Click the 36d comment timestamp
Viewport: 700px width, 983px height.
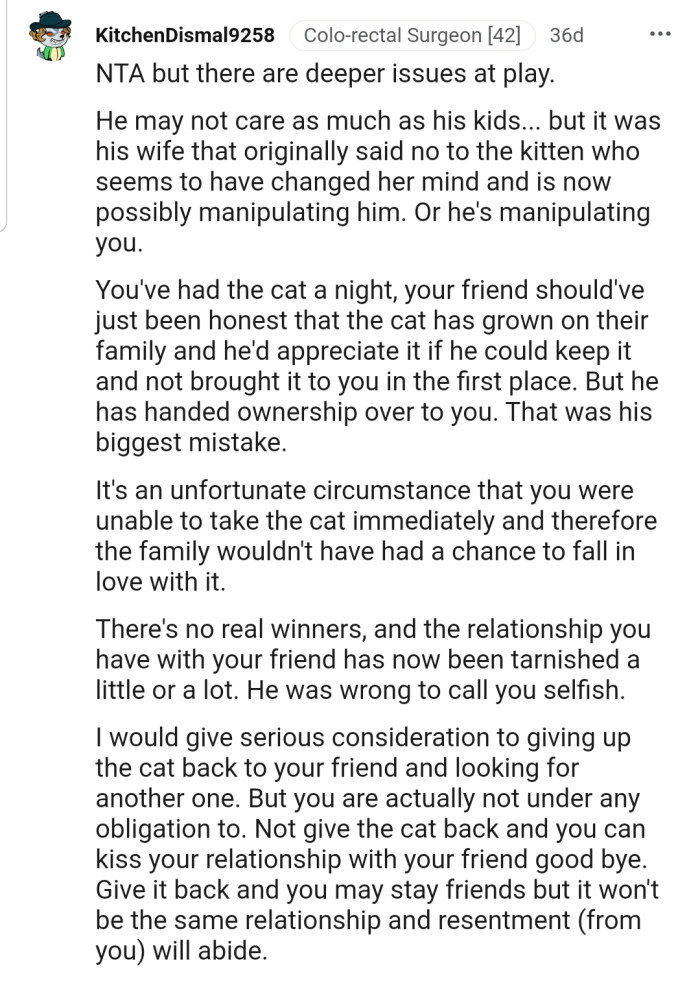566,36
